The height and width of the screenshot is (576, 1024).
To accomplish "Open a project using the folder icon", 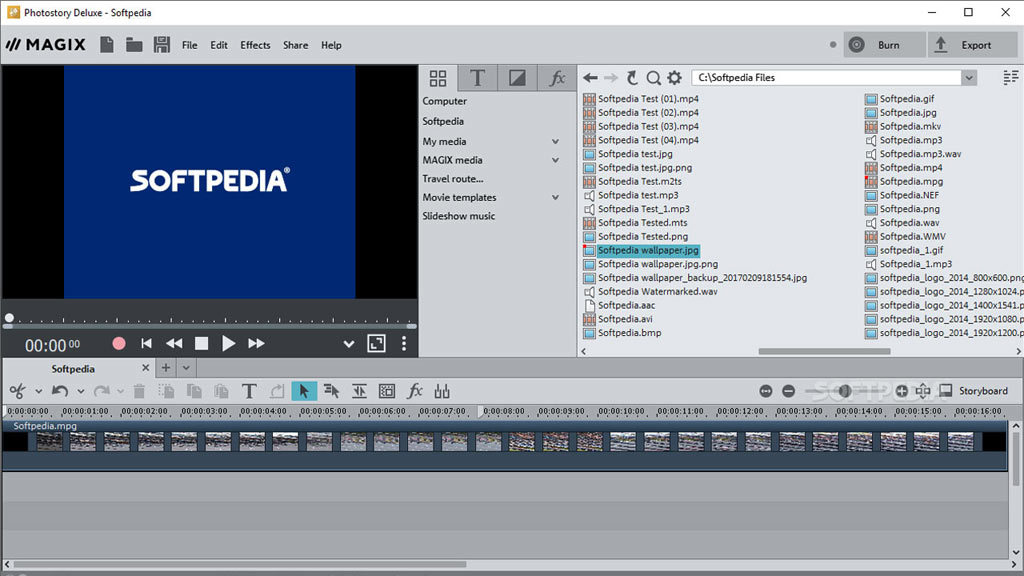I will tap(134, 44).
